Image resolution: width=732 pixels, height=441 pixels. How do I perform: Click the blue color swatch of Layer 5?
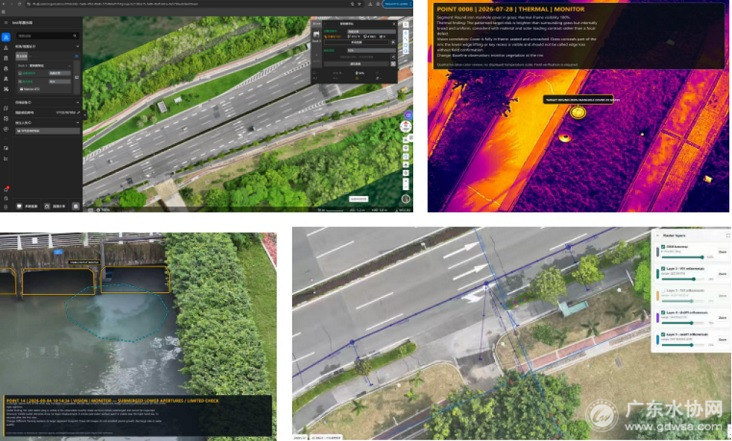(x=658, y=340)
